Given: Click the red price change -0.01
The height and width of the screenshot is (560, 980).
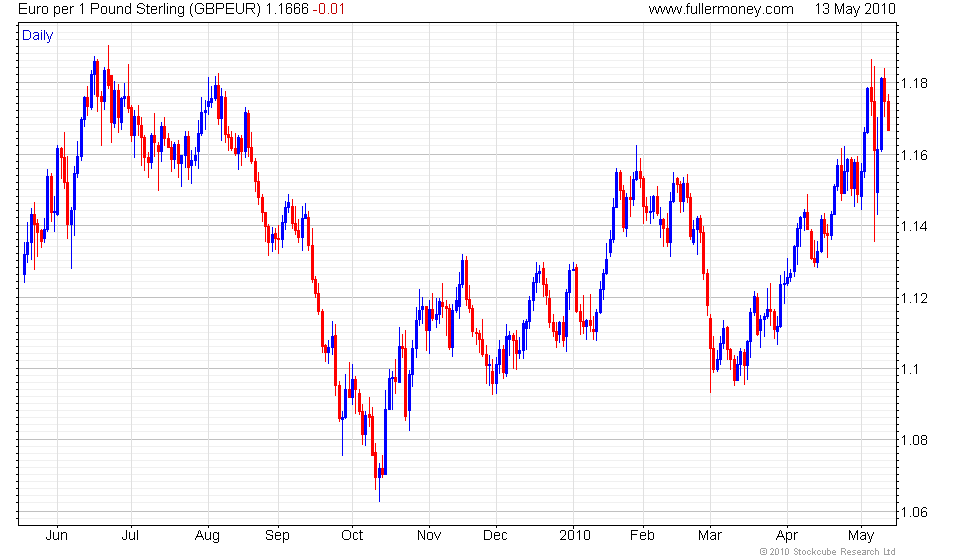Looking at the screenshot, I should tap(329, 9).
